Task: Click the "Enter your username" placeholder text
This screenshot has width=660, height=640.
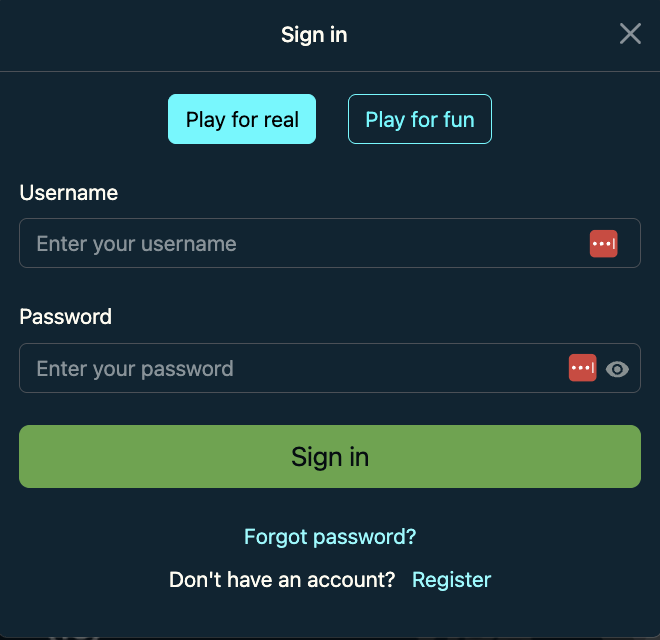Action: (x=137, y=244)
